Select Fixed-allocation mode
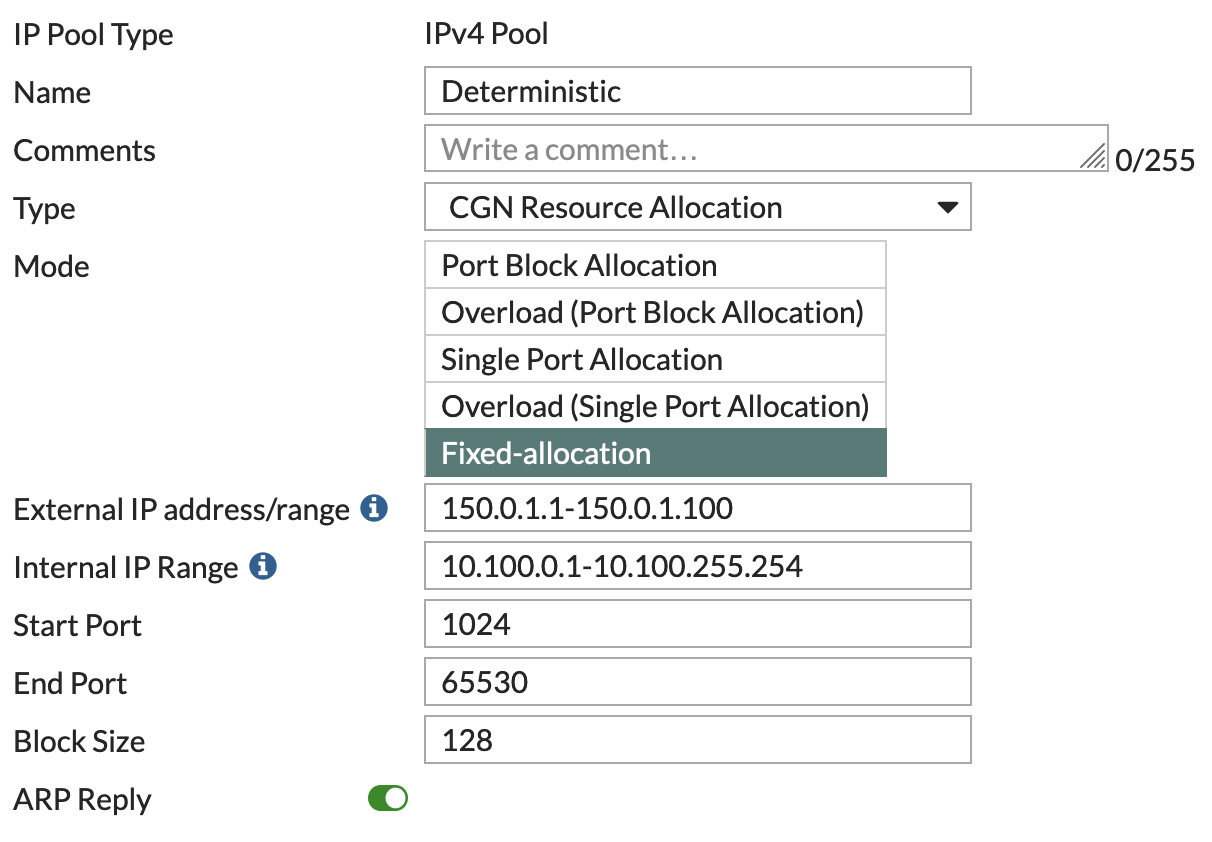 655,453
